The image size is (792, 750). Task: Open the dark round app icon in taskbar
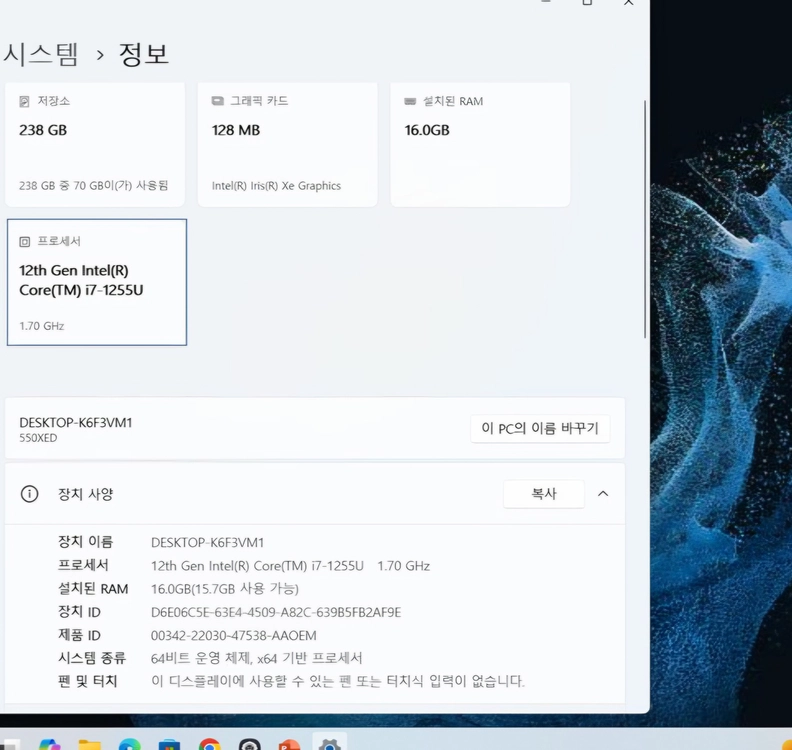point(250,744)
